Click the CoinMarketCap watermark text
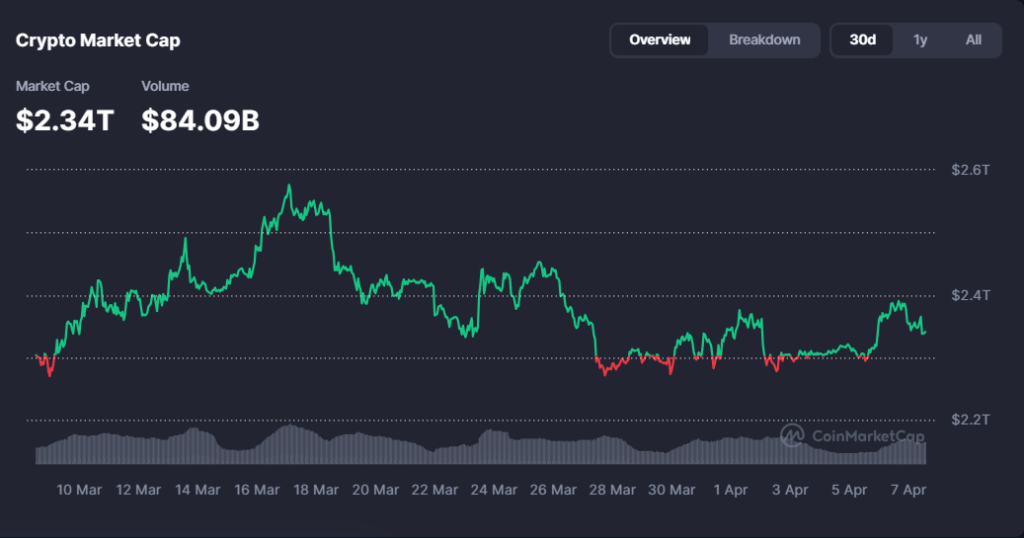 867,436
